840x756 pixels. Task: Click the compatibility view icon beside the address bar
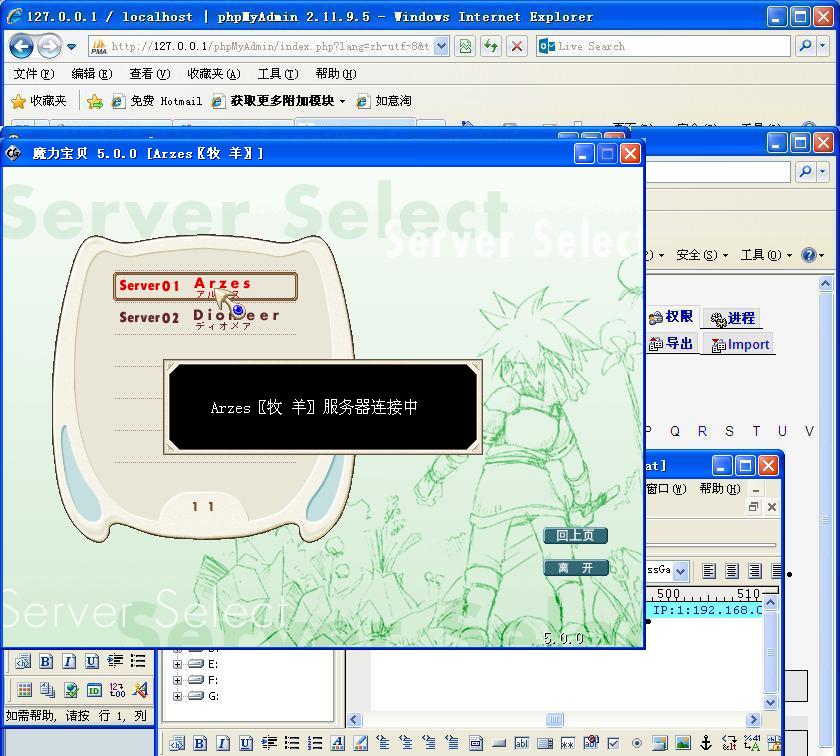(466, 47)
